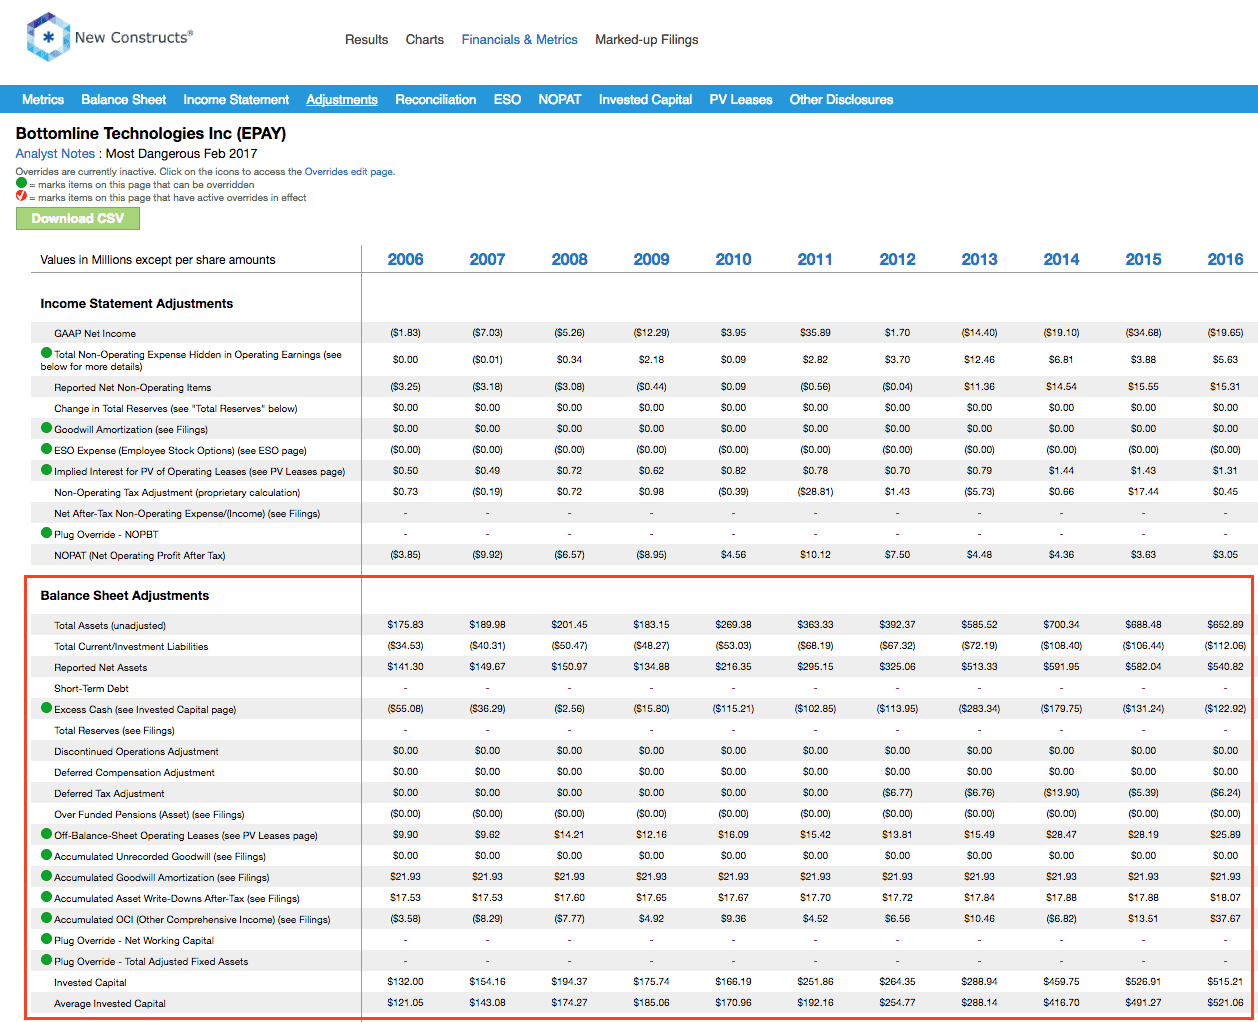1258x1022 pixels.
Task: Go to Charts in top navigation
Action: tap(425, 40)
